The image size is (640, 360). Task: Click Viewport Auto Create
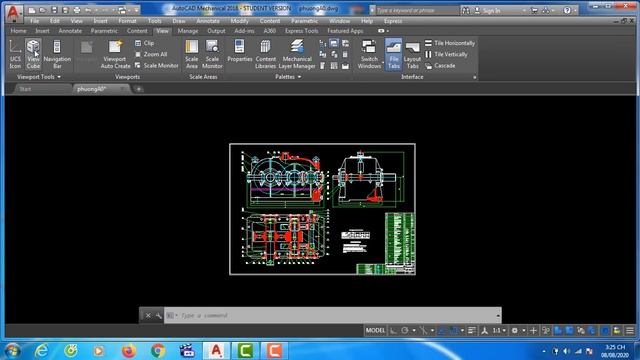click(116, 54)
